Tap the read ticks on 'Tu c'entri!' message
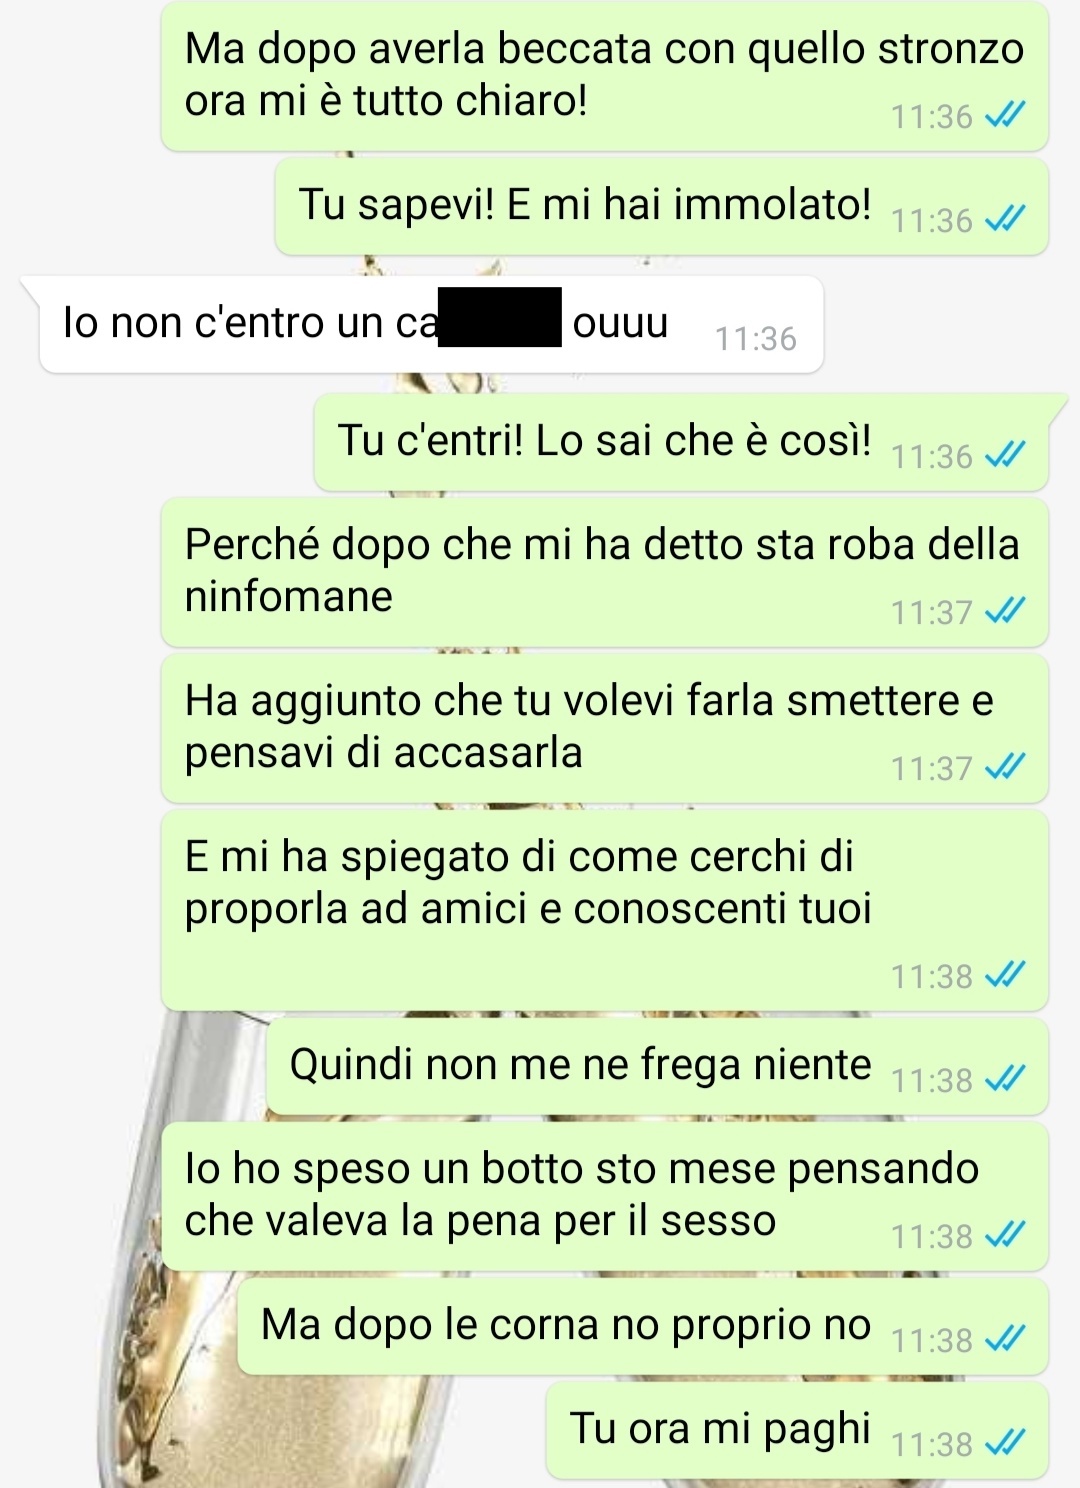The height and width of the screenshot is (1488, 1080). pyautogui.click(x=1005, y=455)
